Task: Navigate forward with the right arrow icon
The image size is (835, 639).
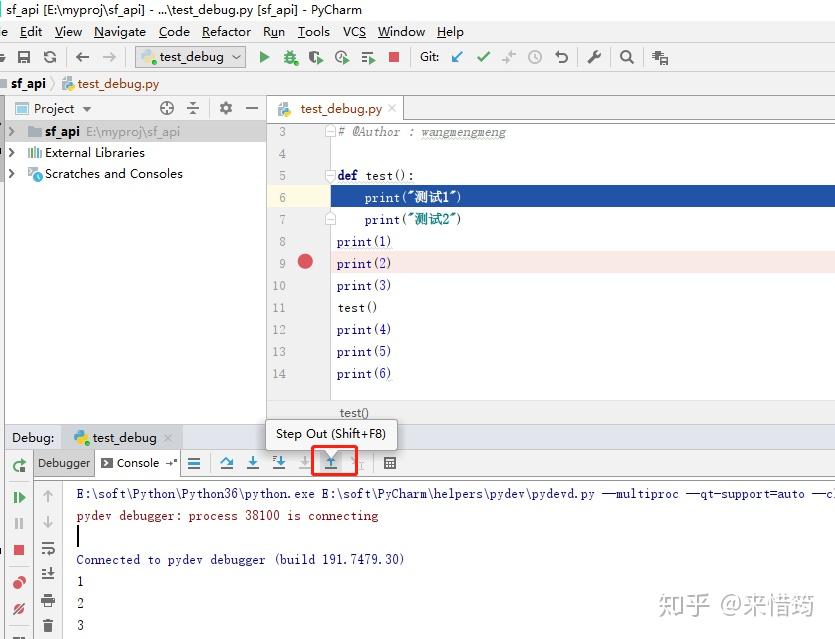Action: pos(109,57)
